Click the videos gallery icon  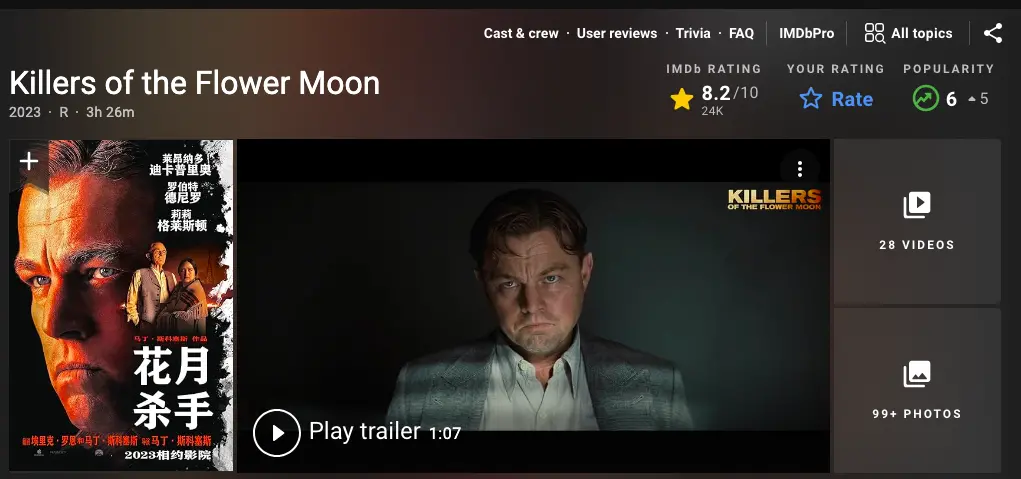coord(916,205)
